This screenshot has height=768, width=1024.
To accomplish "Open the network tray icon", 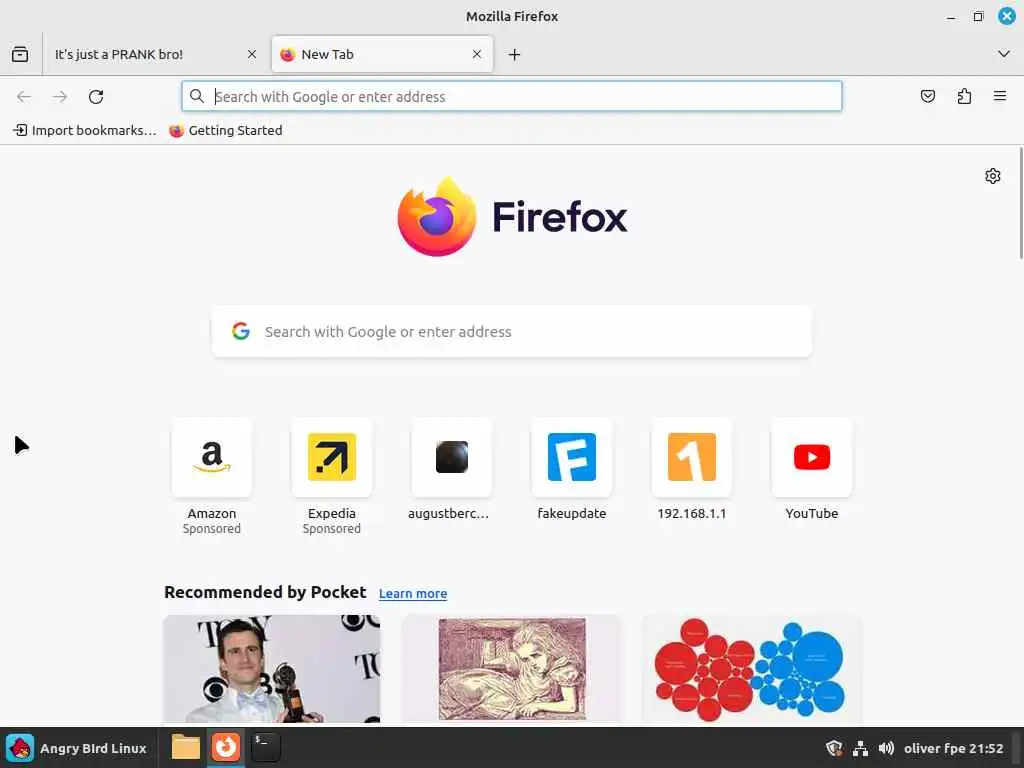I will point(861,748).
